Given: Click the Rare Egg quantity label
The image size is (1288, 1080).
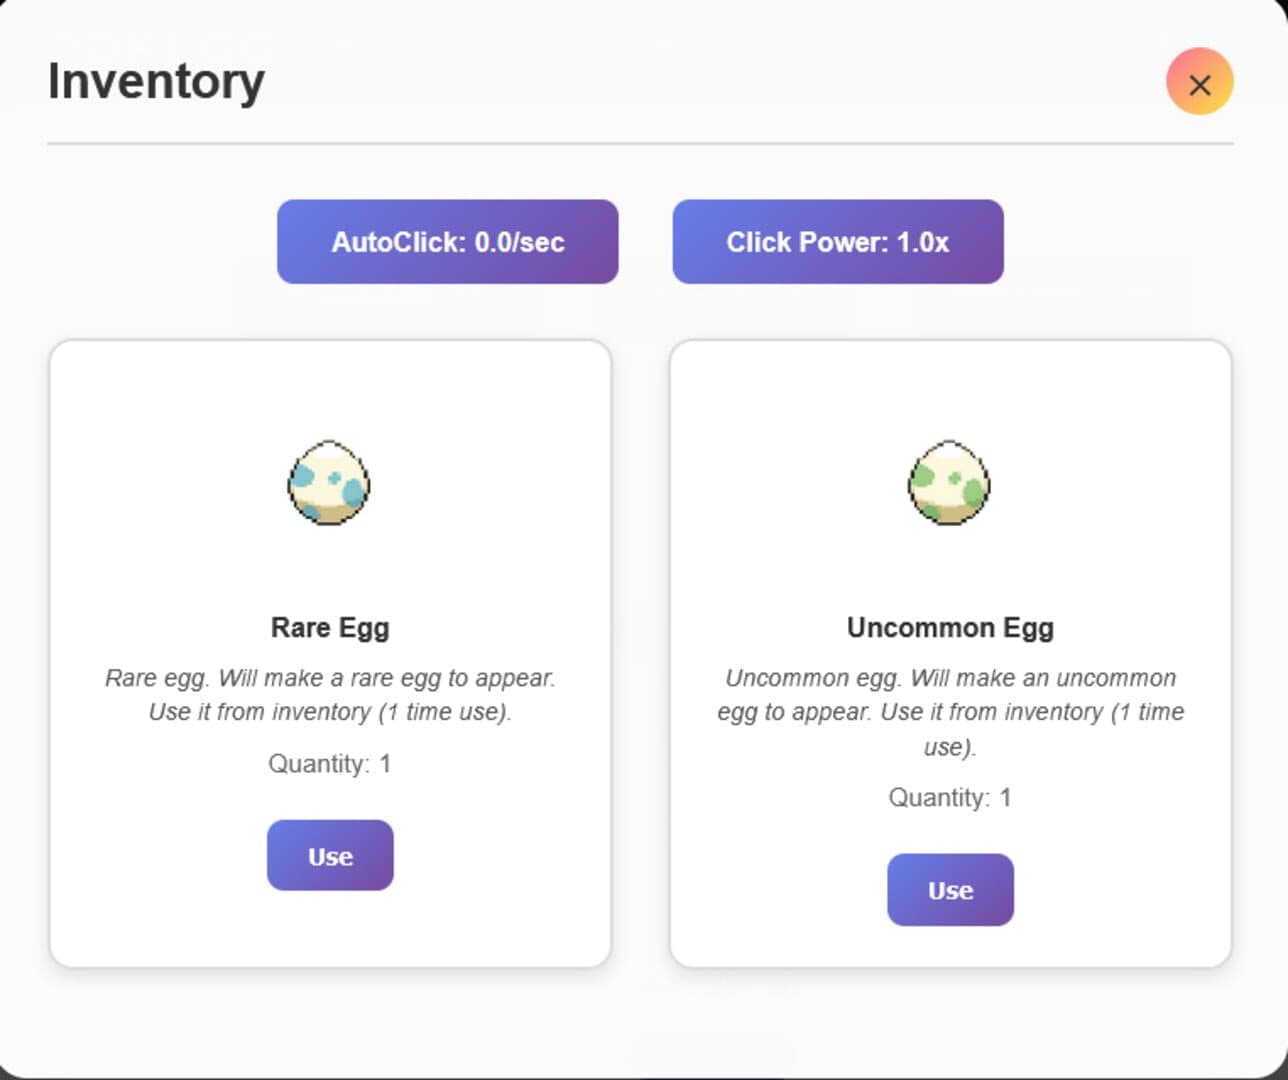Looking at the screenshot, I should tap(330, 764).
